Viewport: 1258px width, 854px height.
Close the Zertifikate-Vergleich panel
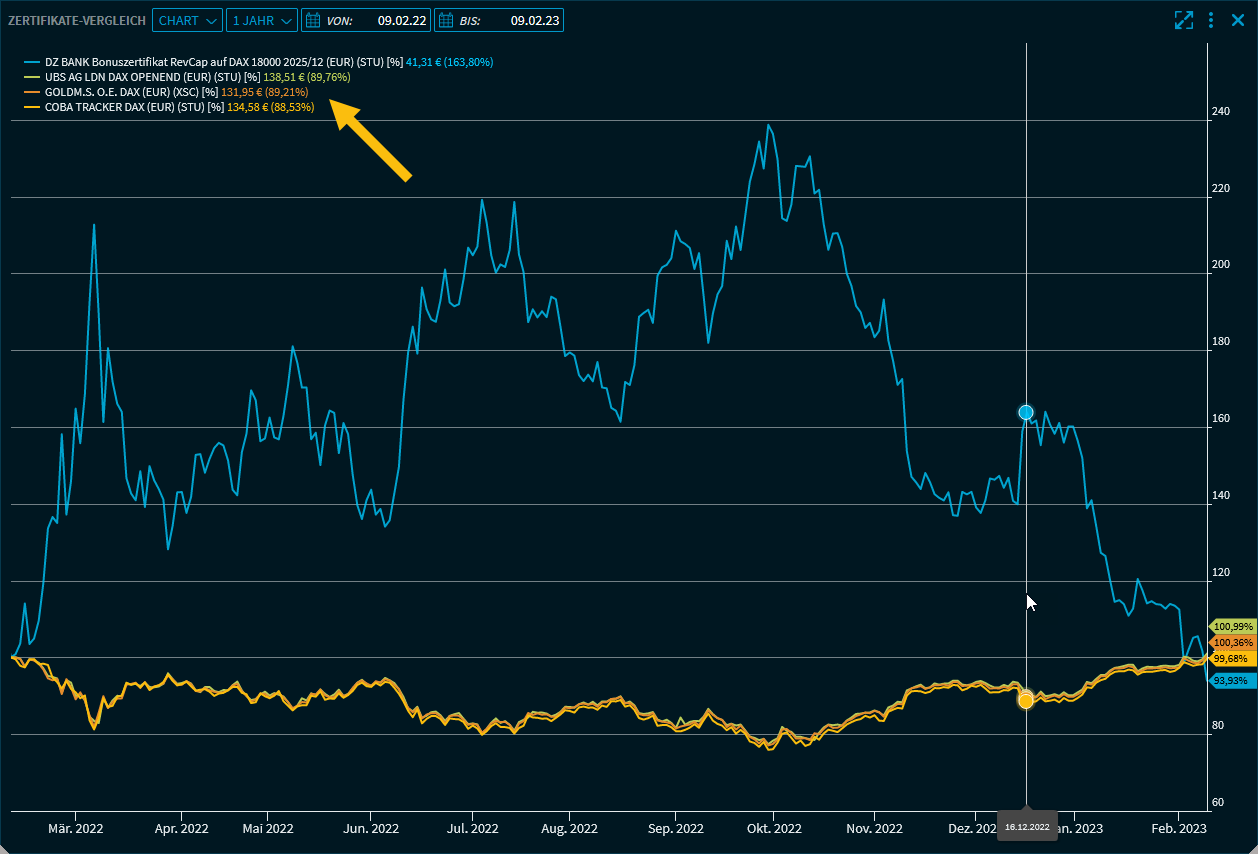[x=1237, y=20]
